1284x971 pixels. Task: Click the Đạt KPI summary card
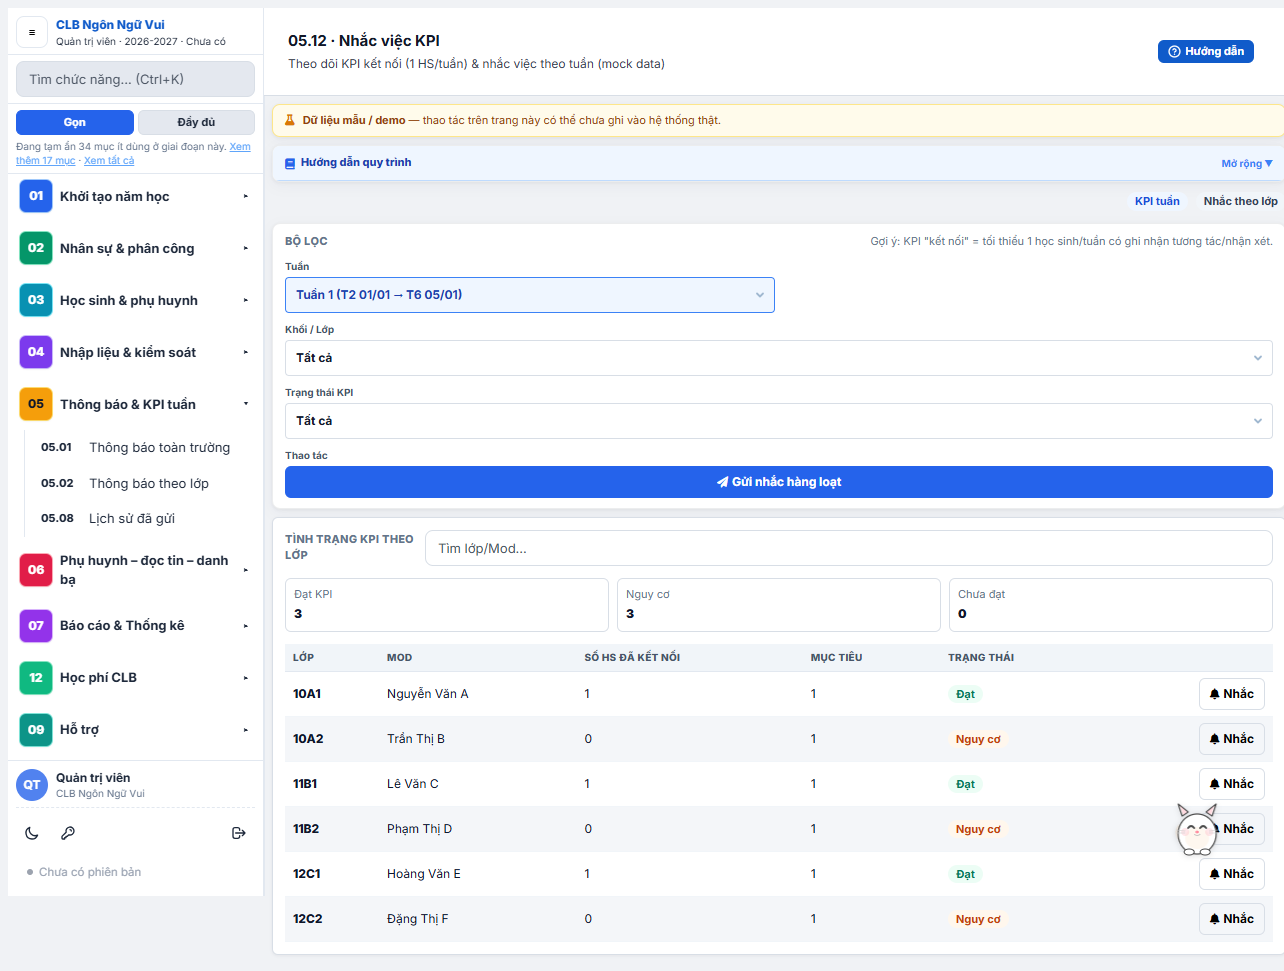447,605
